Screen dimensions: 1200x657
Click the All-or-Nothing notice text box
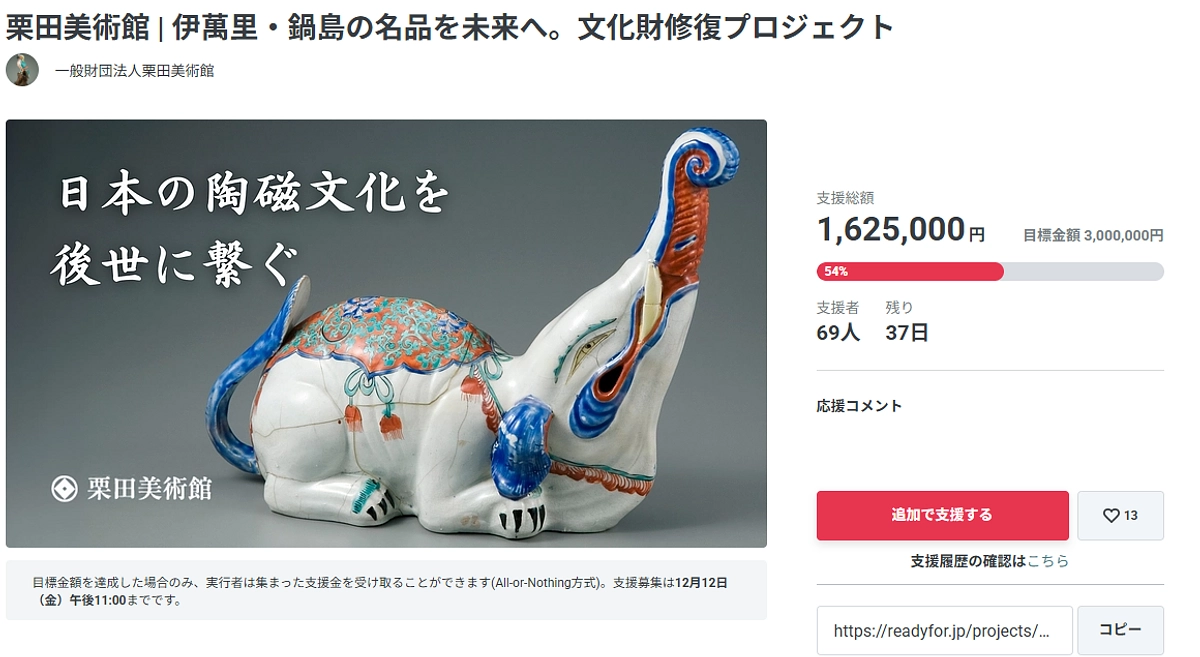tap(386, 590)
